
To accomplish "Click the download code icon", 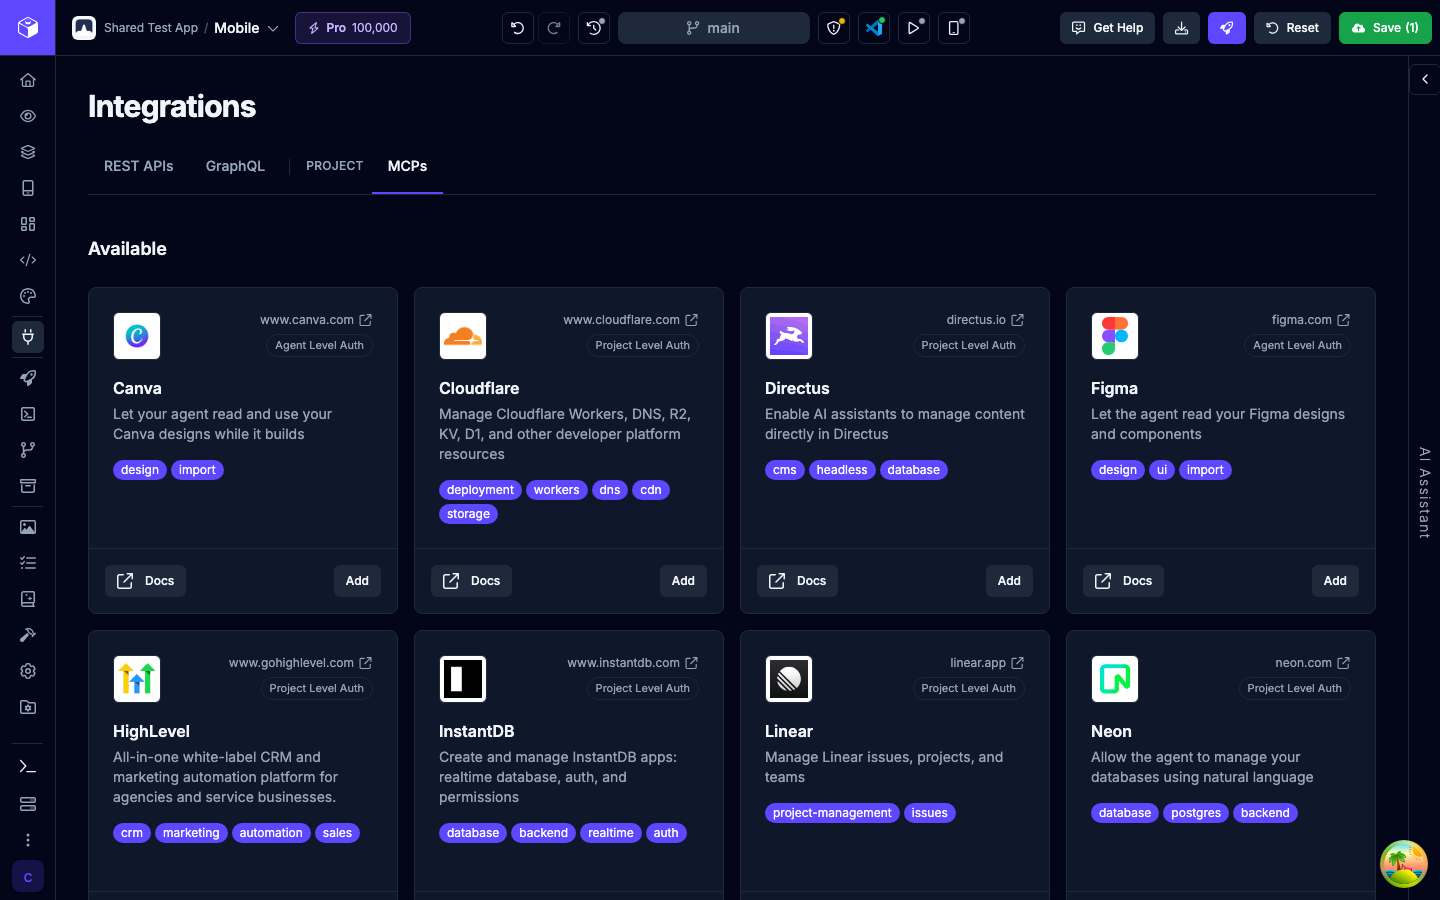I will click(1181, 28).
